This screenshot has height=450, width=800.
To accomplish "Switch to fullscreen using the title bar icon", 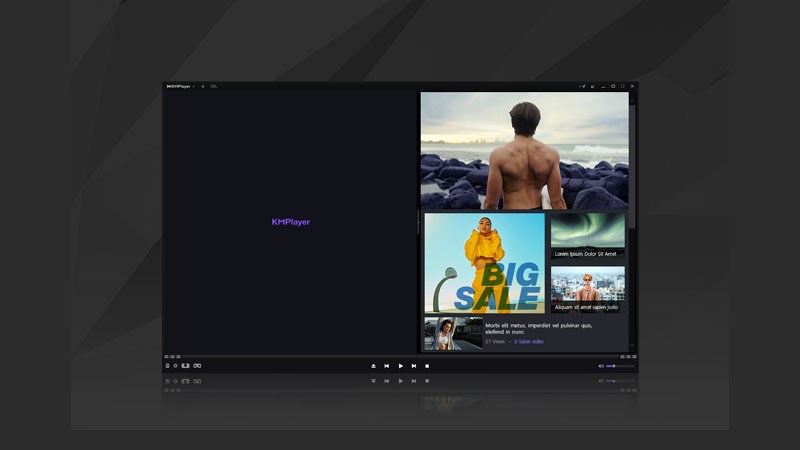I will tap(622, 86).
